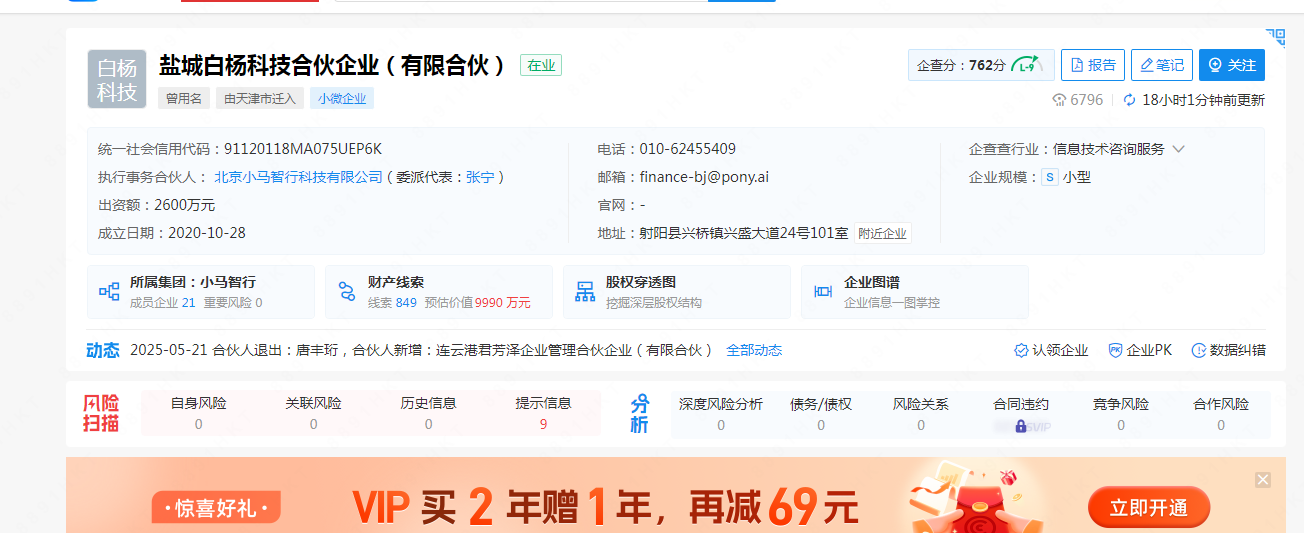The height and width of the screenshot is (533, 1304).
Task: Click the 股权穿透图 structure icon
Action: 585,292
